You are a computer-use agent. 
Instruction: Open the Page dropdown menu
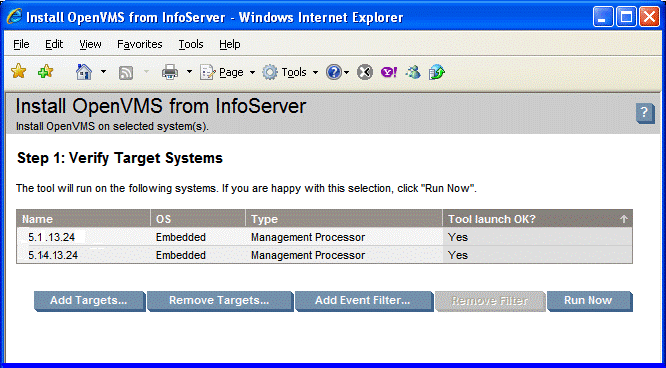(x=228, y=72)
